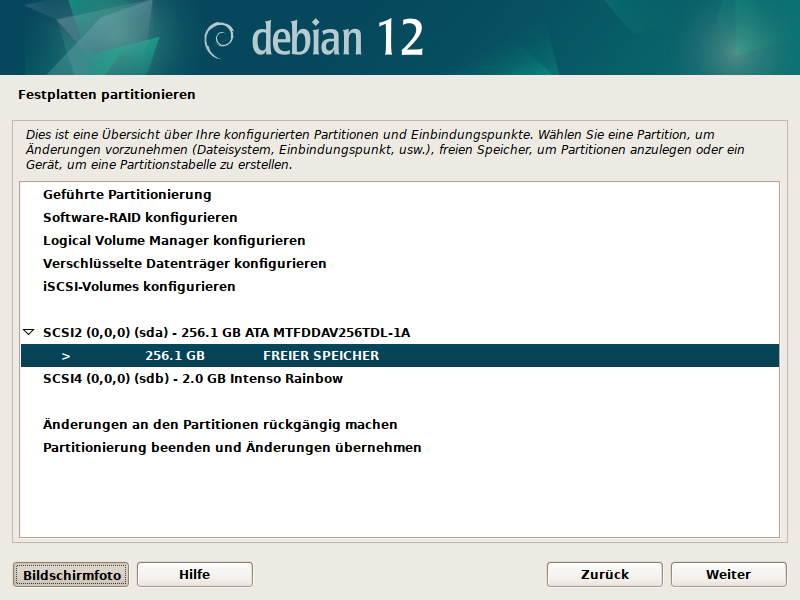Collapse the SCSI2 (sda) disk triangle
800x600 pixels.
(28, 332)
